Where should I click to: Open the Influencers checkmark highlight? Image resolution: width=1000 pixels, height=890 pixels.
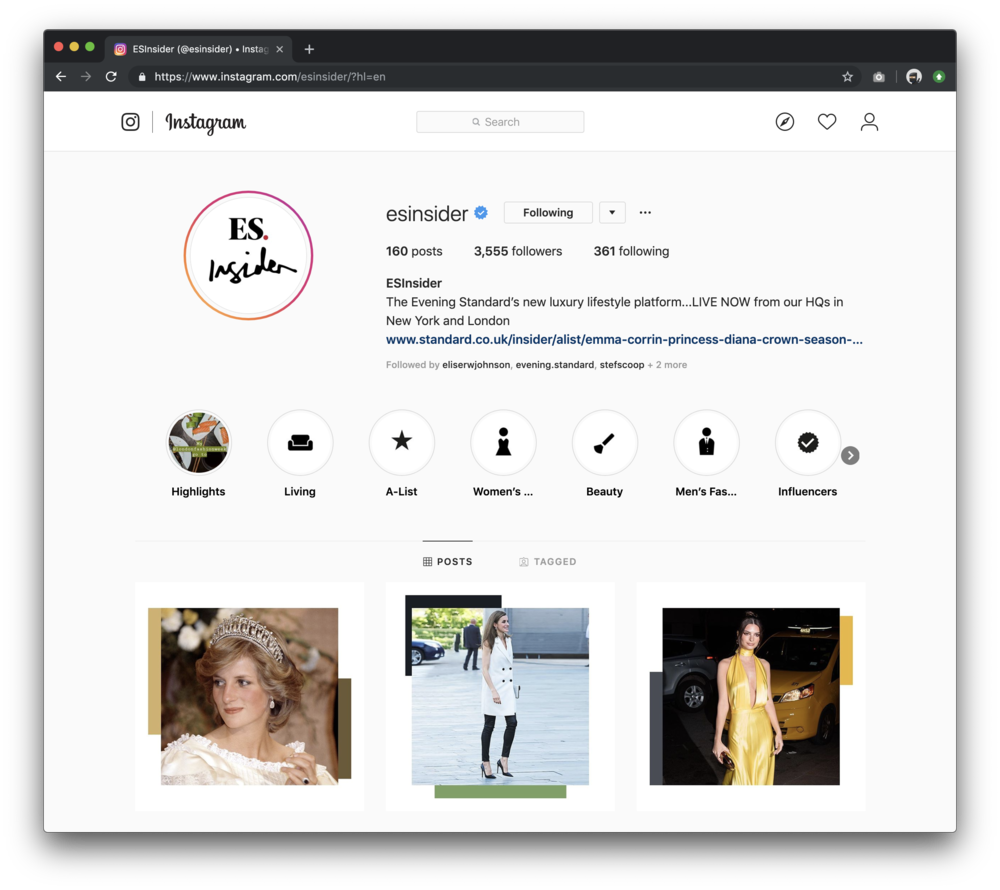click(807, 442)
